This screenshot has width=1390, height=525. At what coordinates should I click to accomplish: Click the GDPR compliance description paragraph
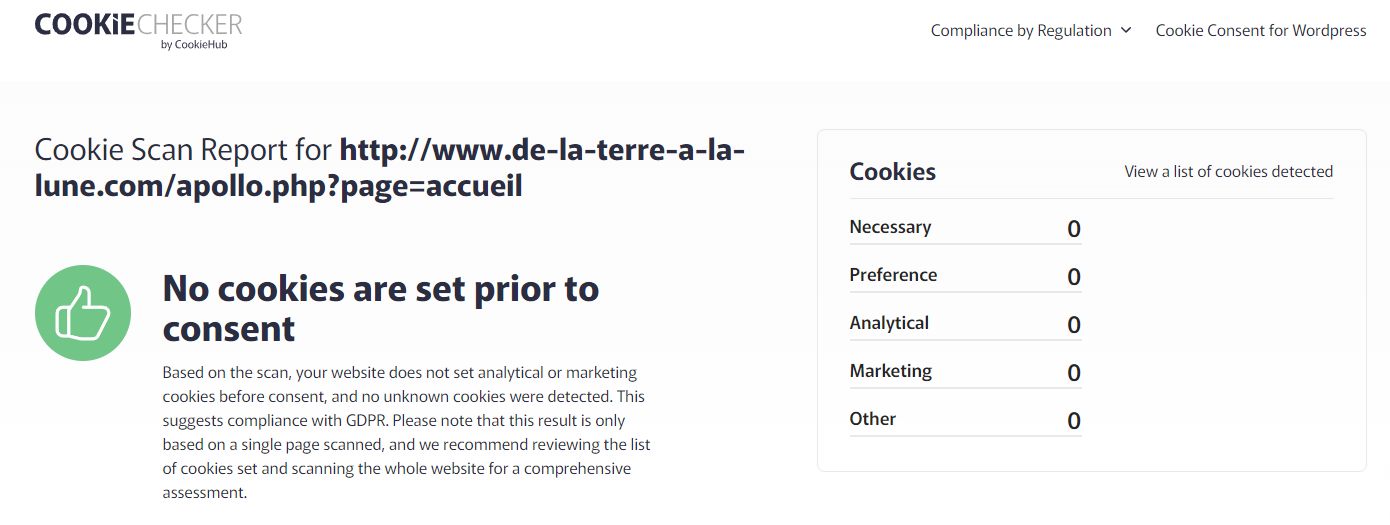click(x=407, y=432)
